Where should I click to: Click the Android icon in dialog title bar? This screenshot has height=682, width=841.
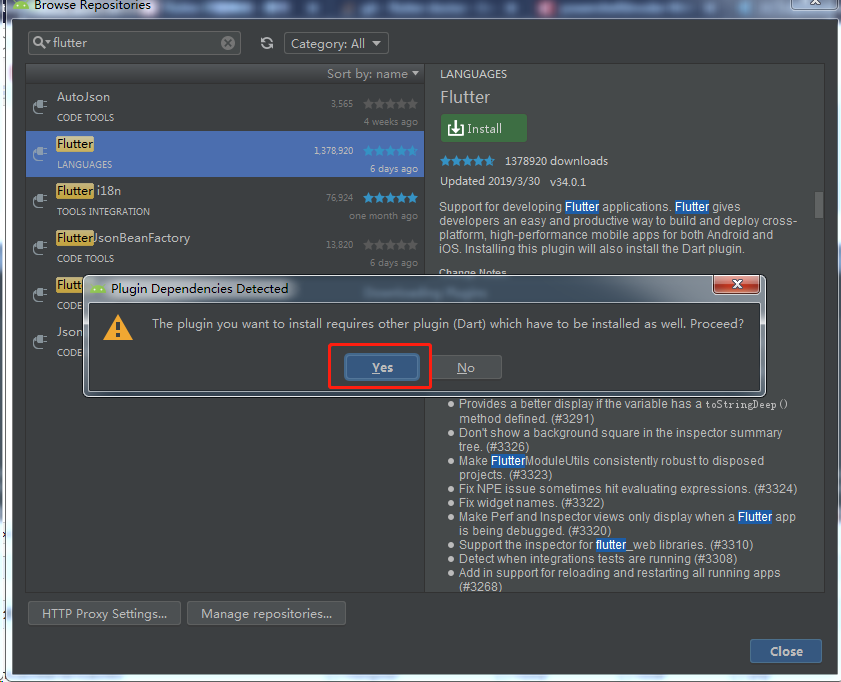(x=98, y=288)
